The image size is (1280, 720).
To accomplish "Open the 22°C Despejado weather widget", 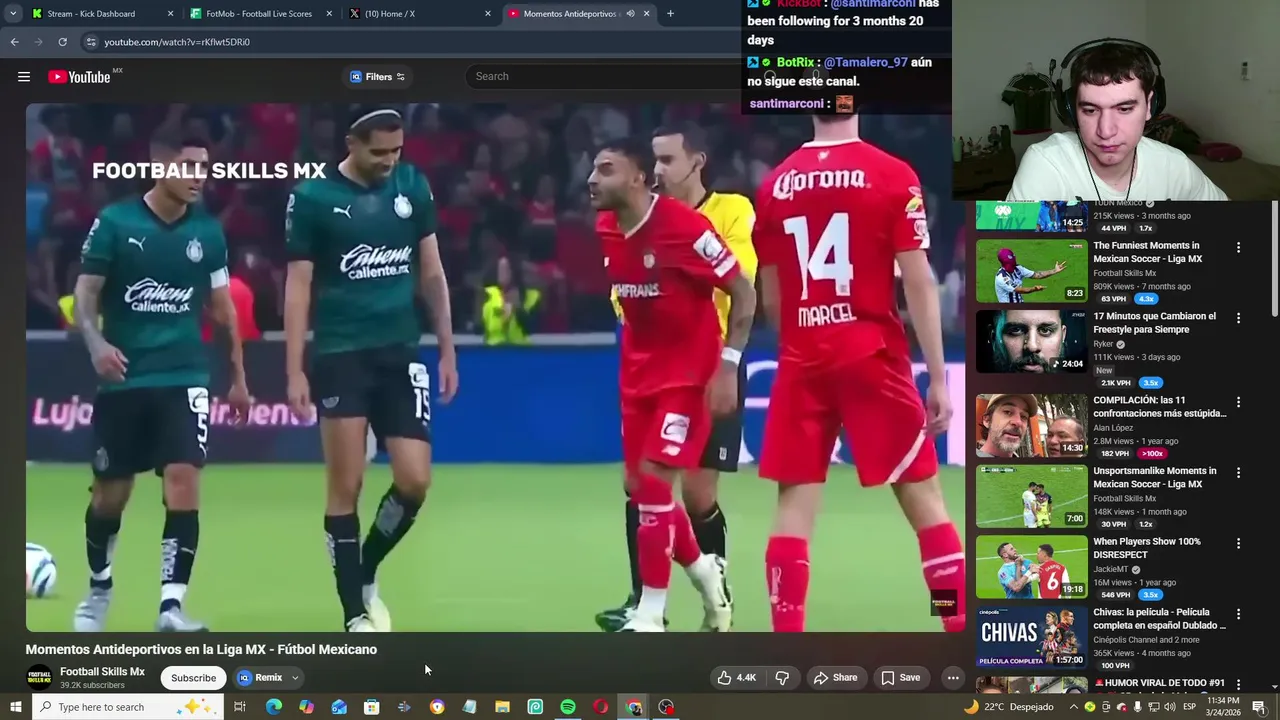I will point(1008,707).
